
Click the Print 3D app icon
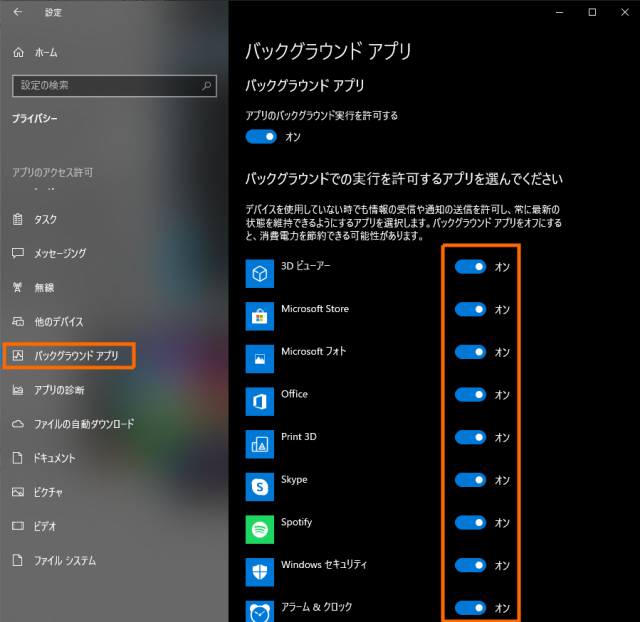[x=259, y=444]
